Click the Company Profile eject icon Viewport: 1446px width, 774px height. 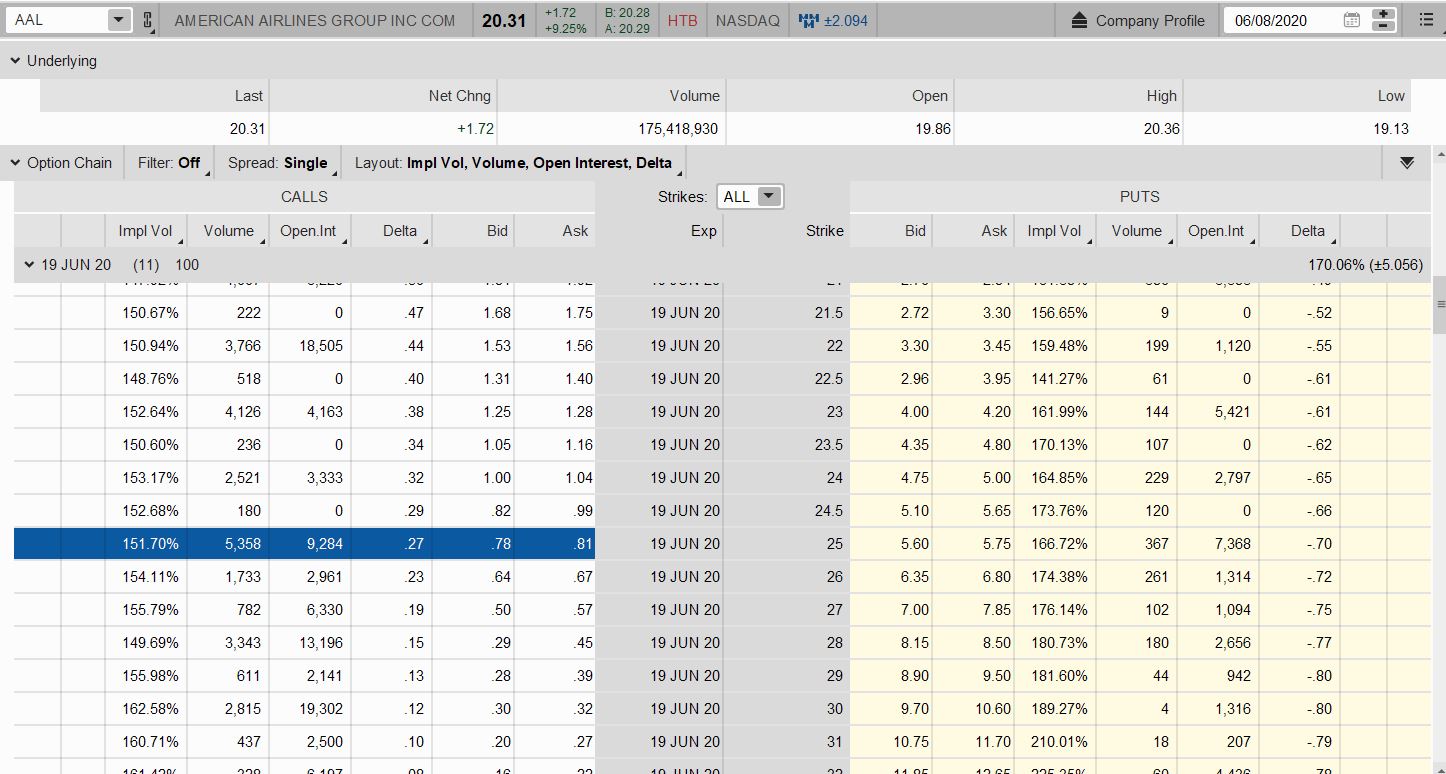tap(1079, 20)
